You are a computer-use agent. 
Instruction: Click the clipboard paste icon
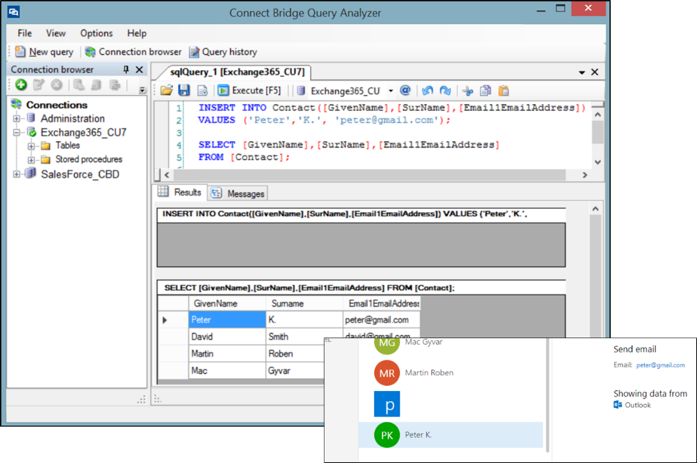504,91
